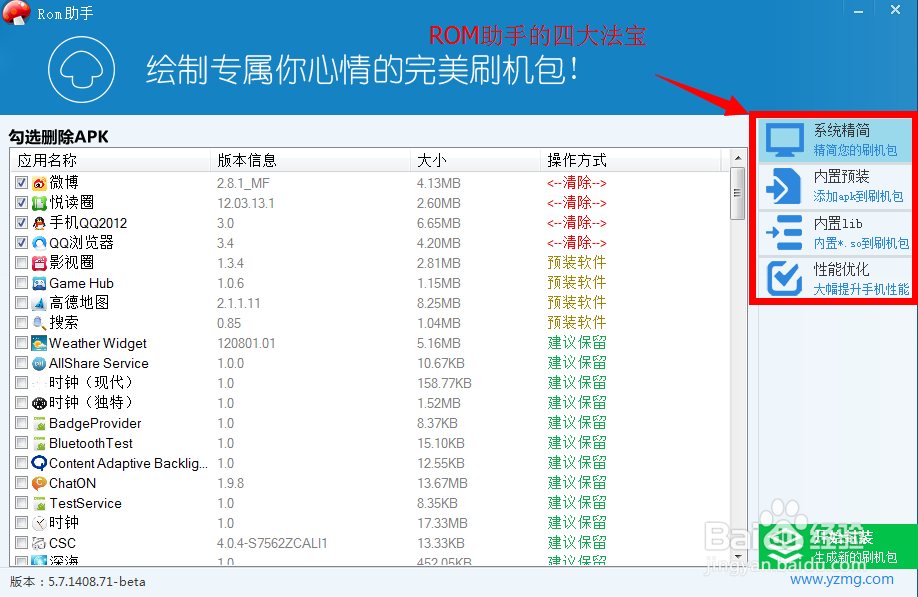The image size is (918, 597).
Task: Click the 预装软件 label in the 影视圈 row
Action: pos(577,263)
